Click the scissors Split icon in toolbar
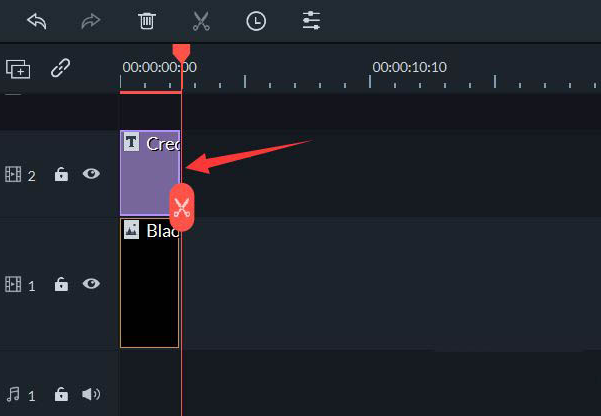This screenshot has width=601, height=416. pos(201,21)
